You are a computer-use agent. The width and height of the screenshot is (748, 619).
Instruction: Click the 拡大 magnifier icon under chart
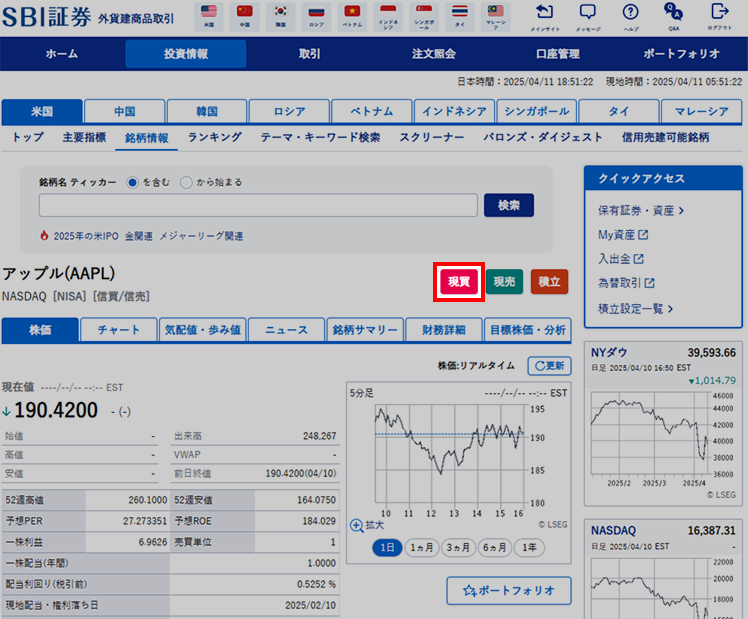coord(356,526)
